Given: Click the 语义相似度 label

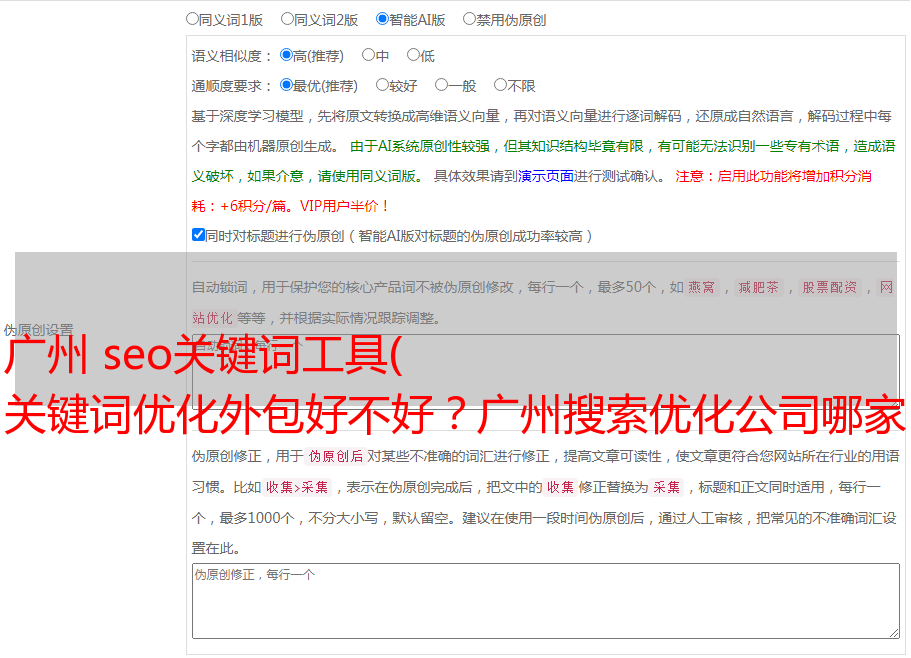Looking at the screenshot, I should [x=232, y=56].
